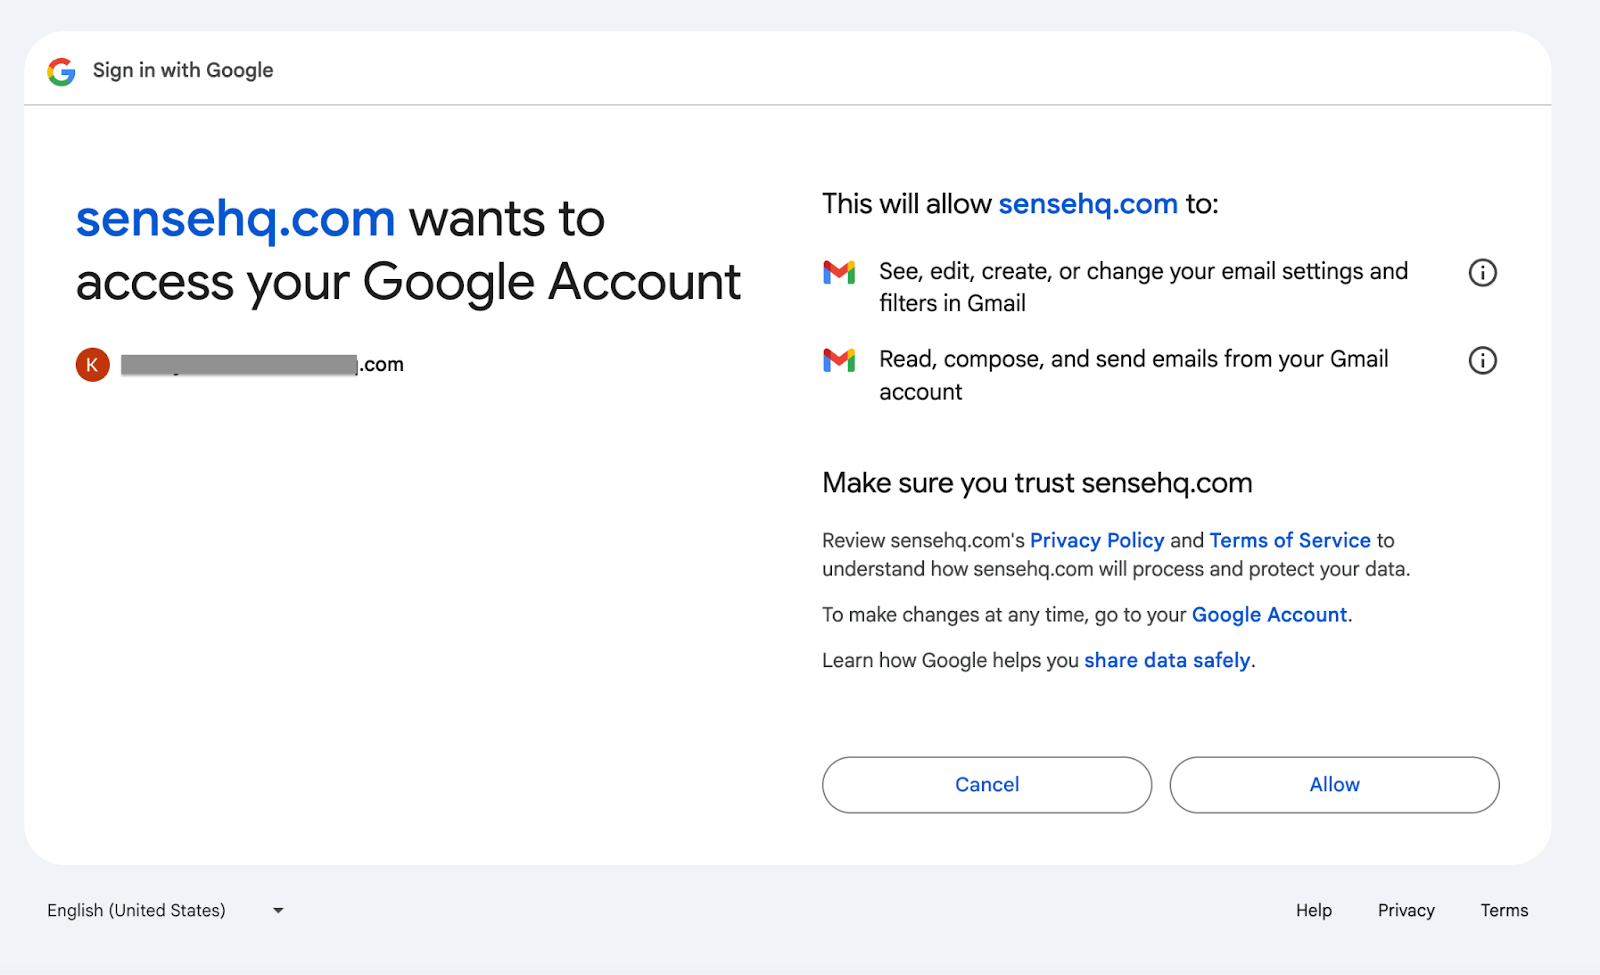This screenshot has height=975, width=1600.
Task: Click Gmail icon beside read and compose permission
Action: click(839, 360)
